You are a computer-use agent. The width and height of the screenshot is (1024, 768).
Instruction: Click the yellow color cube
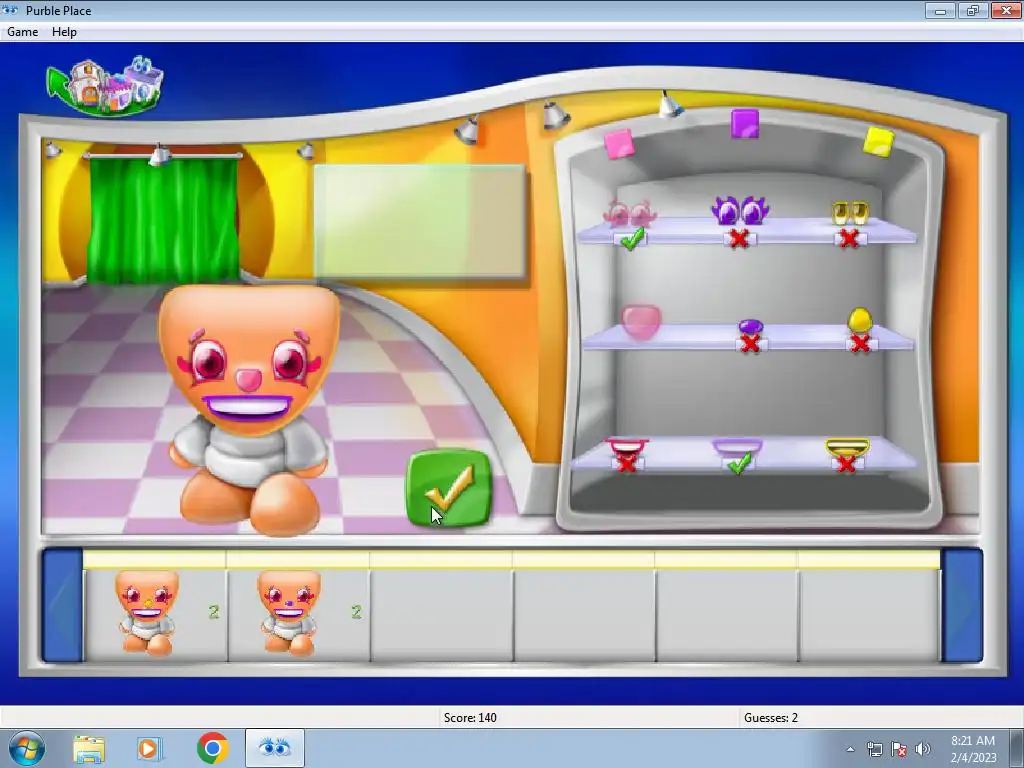(x=878, y=142)
